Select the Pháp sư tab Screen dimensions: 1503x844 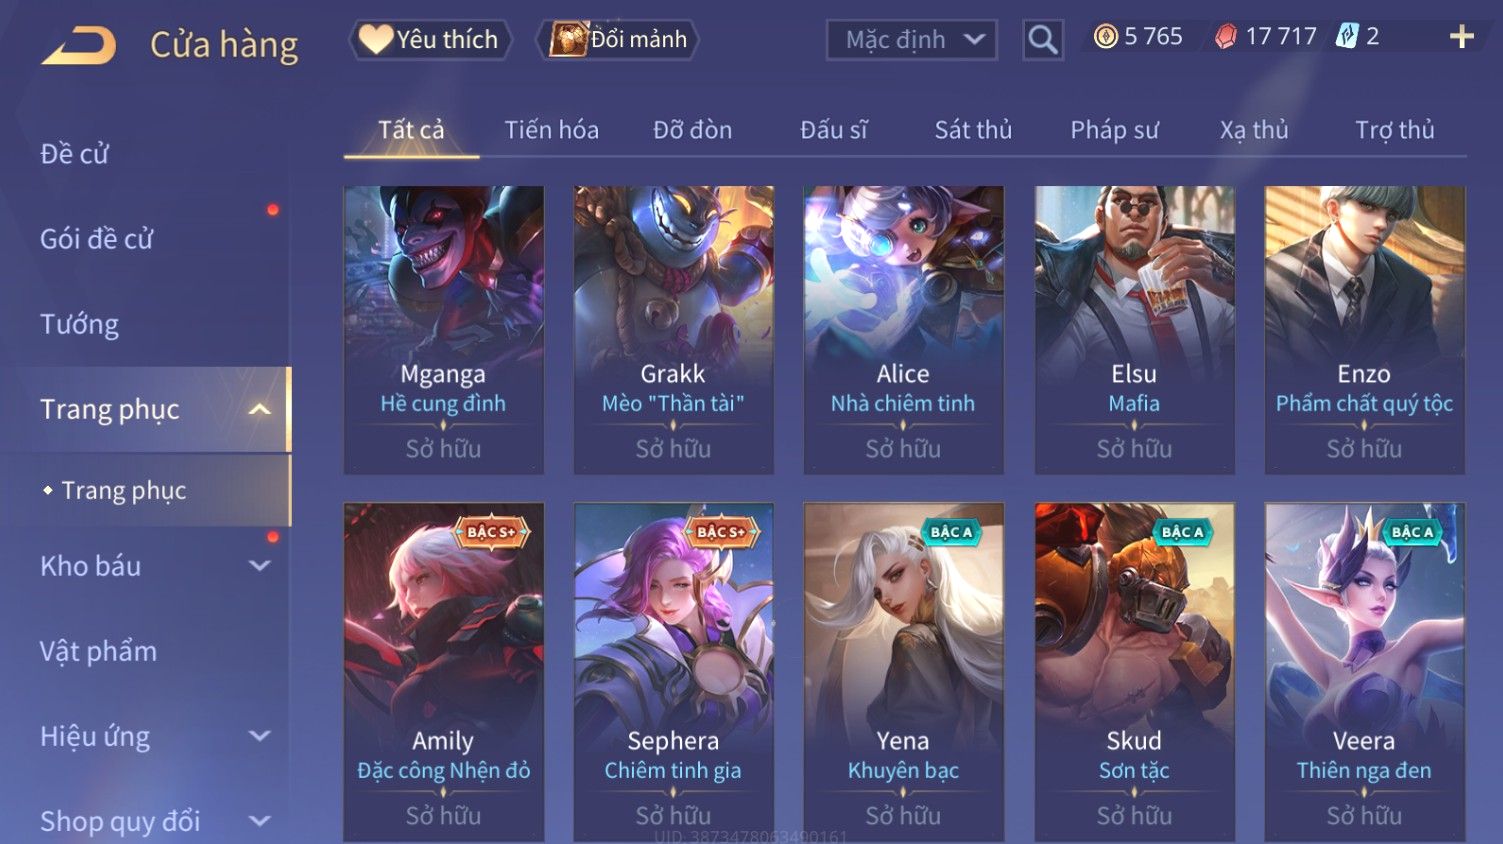pyautogui.click(x=1114, y=130)
